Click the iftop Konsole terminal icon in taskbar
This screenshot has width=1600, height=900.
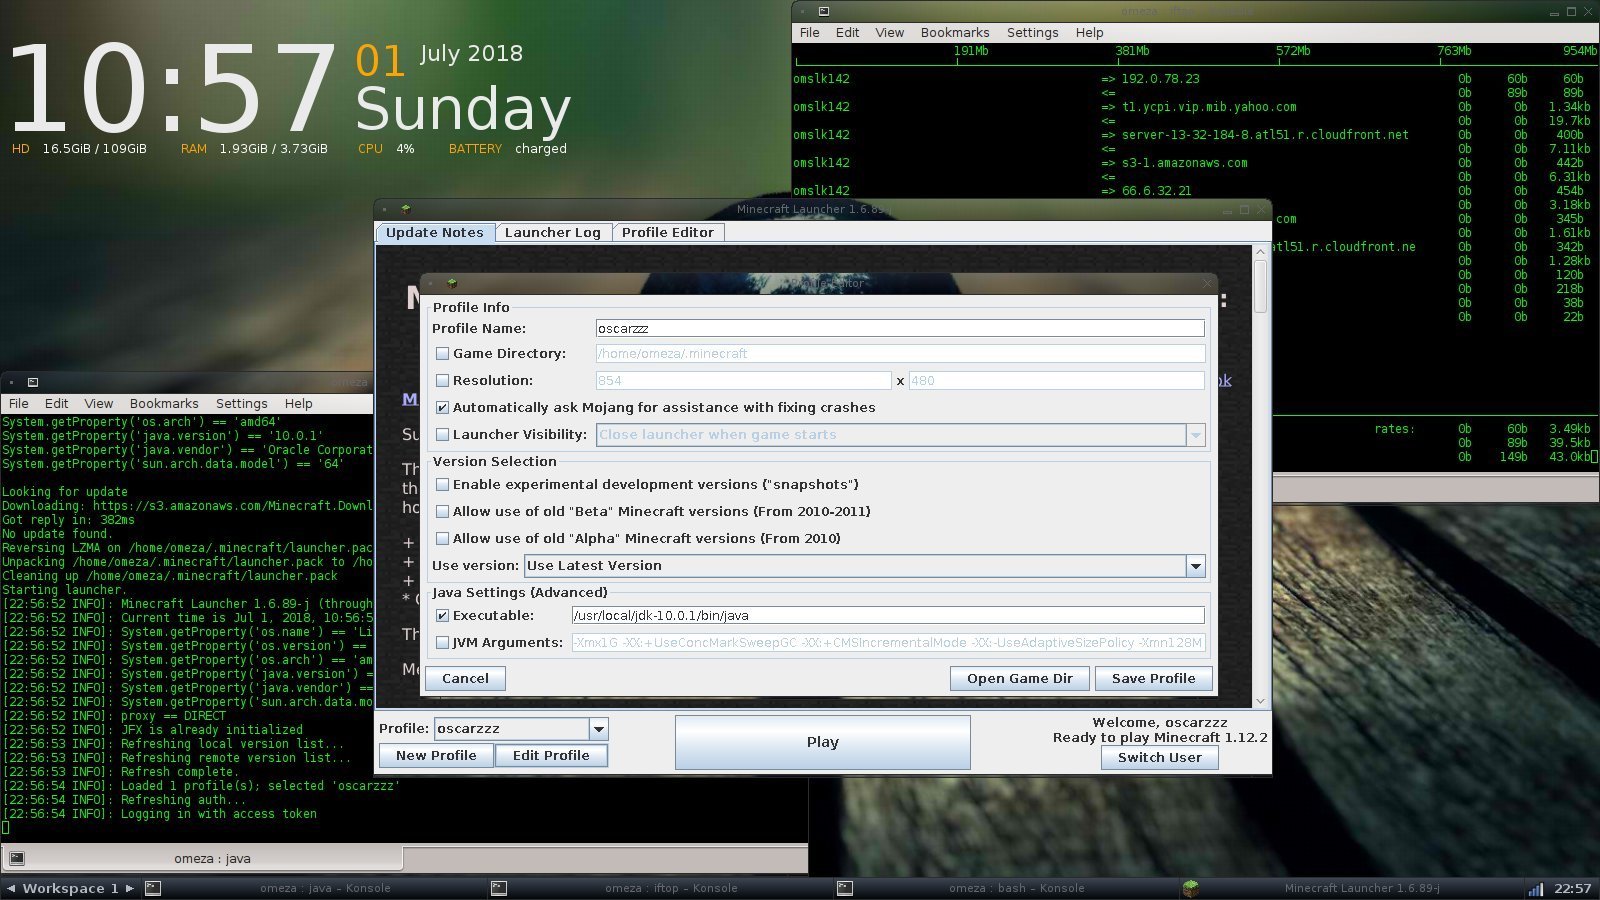click(x=499, y=888)
